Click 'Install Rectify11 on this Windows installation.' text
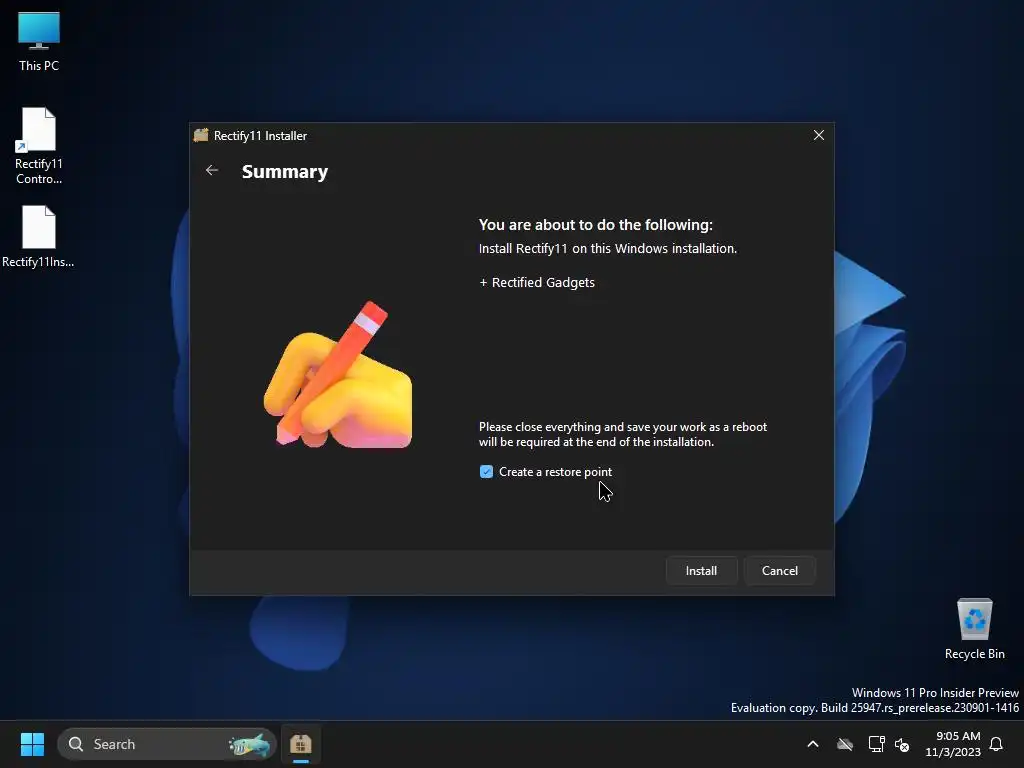 pyautogui.click(x=607, y=248)
